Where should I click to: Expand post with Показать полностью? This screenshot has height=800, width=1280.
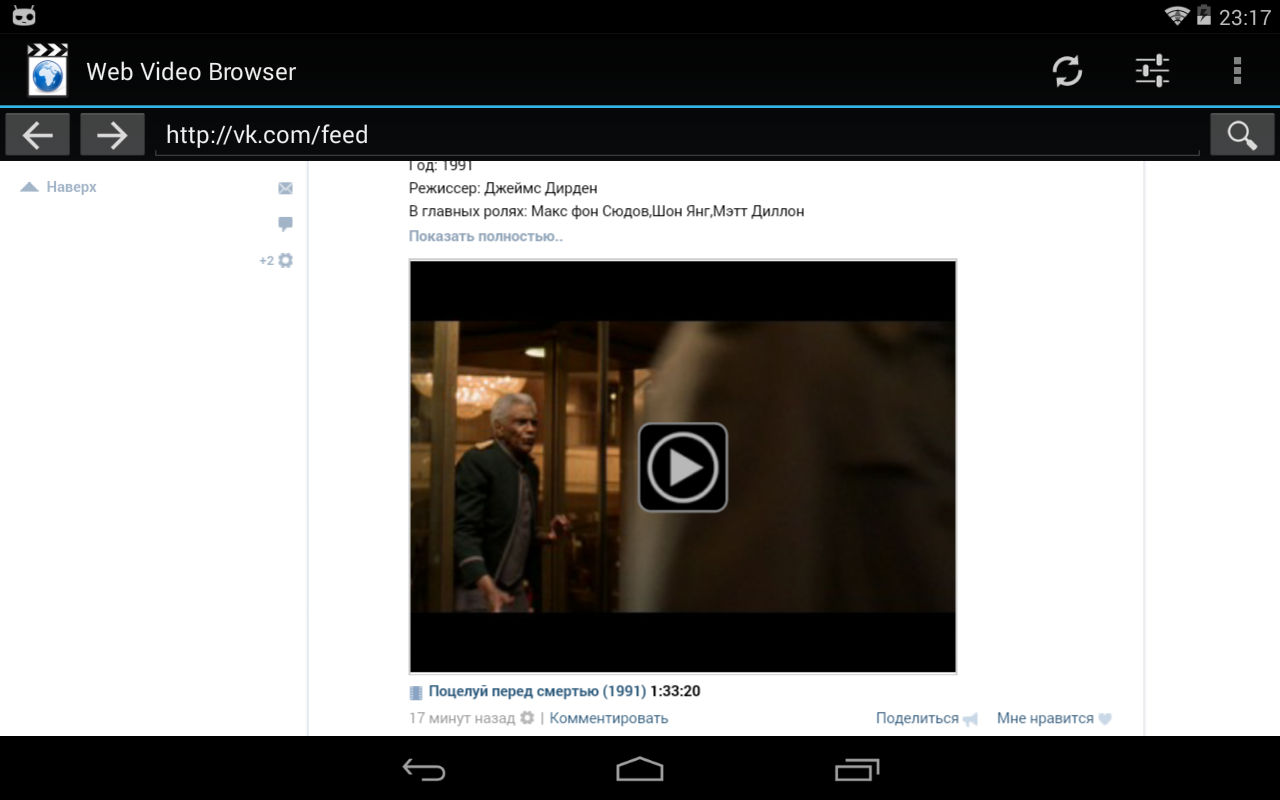(485, 237)
